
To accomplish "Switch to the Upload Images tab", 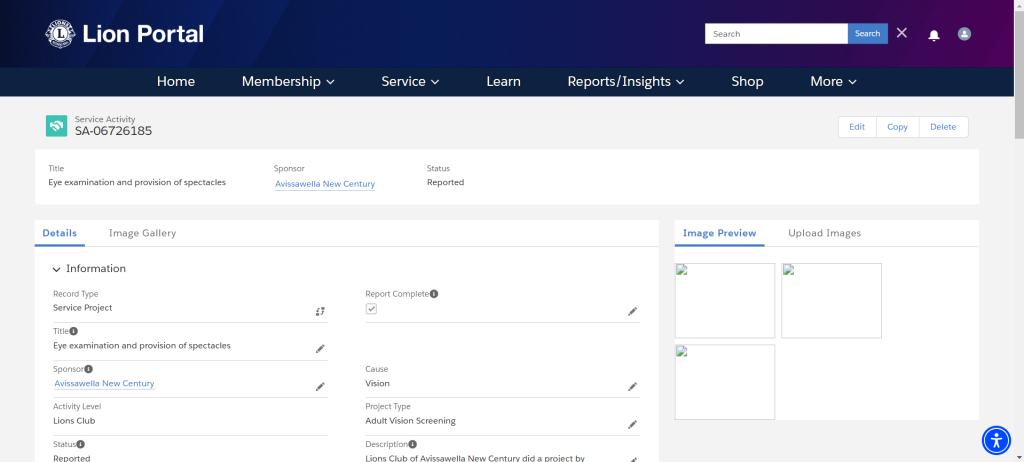I will coord(824,233).
